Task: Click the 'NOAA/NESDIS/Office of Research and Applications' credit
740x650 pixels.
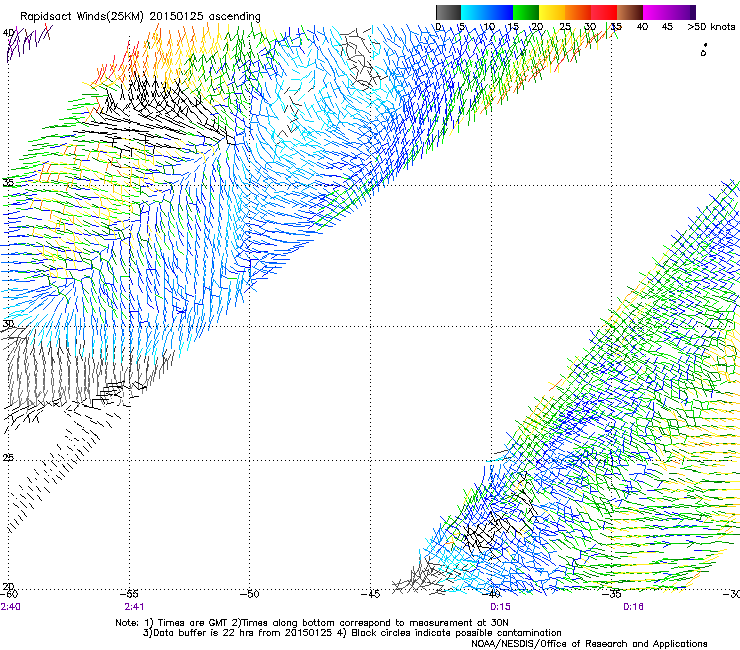Action: coord(589,644)
